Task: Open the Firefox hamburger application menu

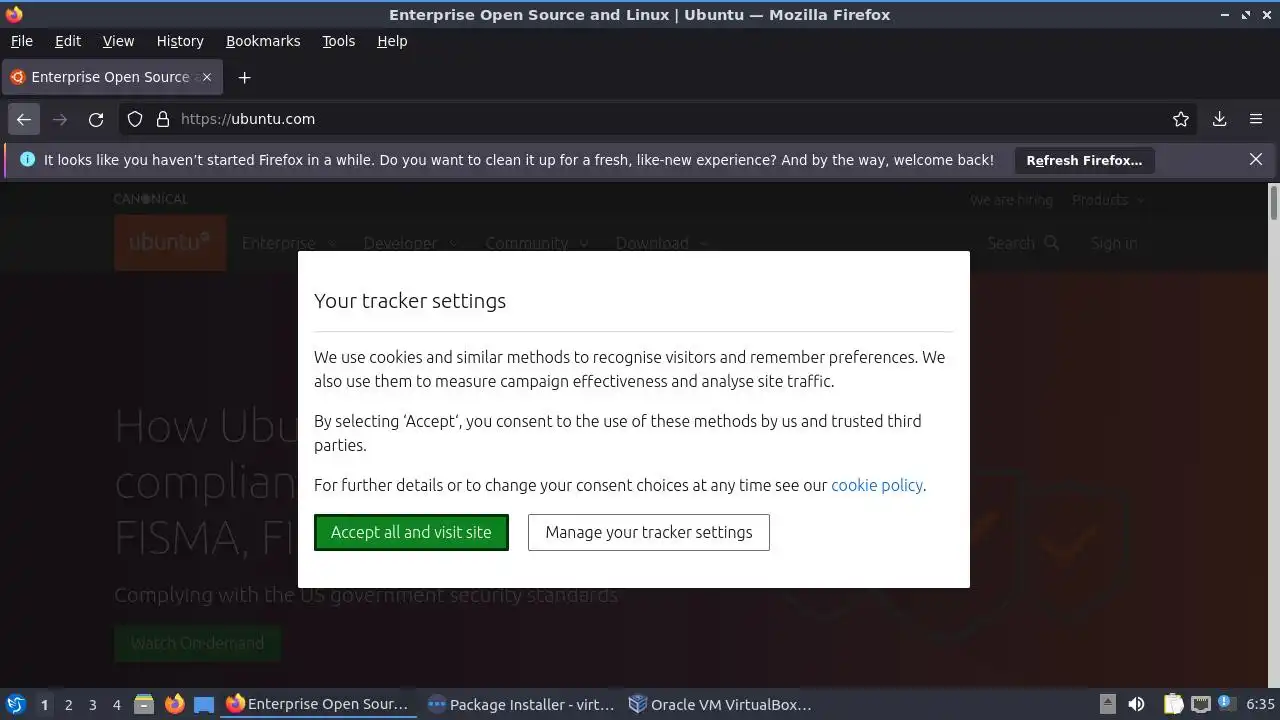Action: tap(1256, 119)
